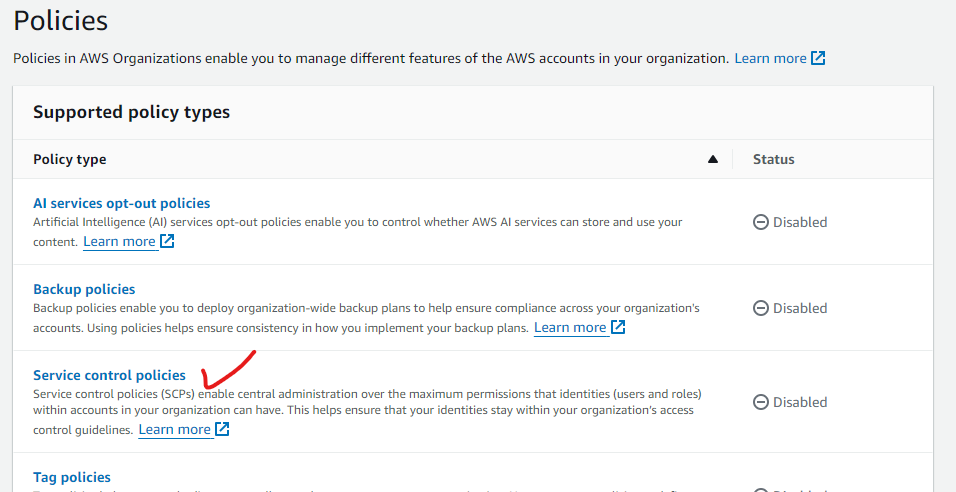The width and height of the screenshot is (956, 492).
Task: Click the Policies page title
Action: point(60,20)
